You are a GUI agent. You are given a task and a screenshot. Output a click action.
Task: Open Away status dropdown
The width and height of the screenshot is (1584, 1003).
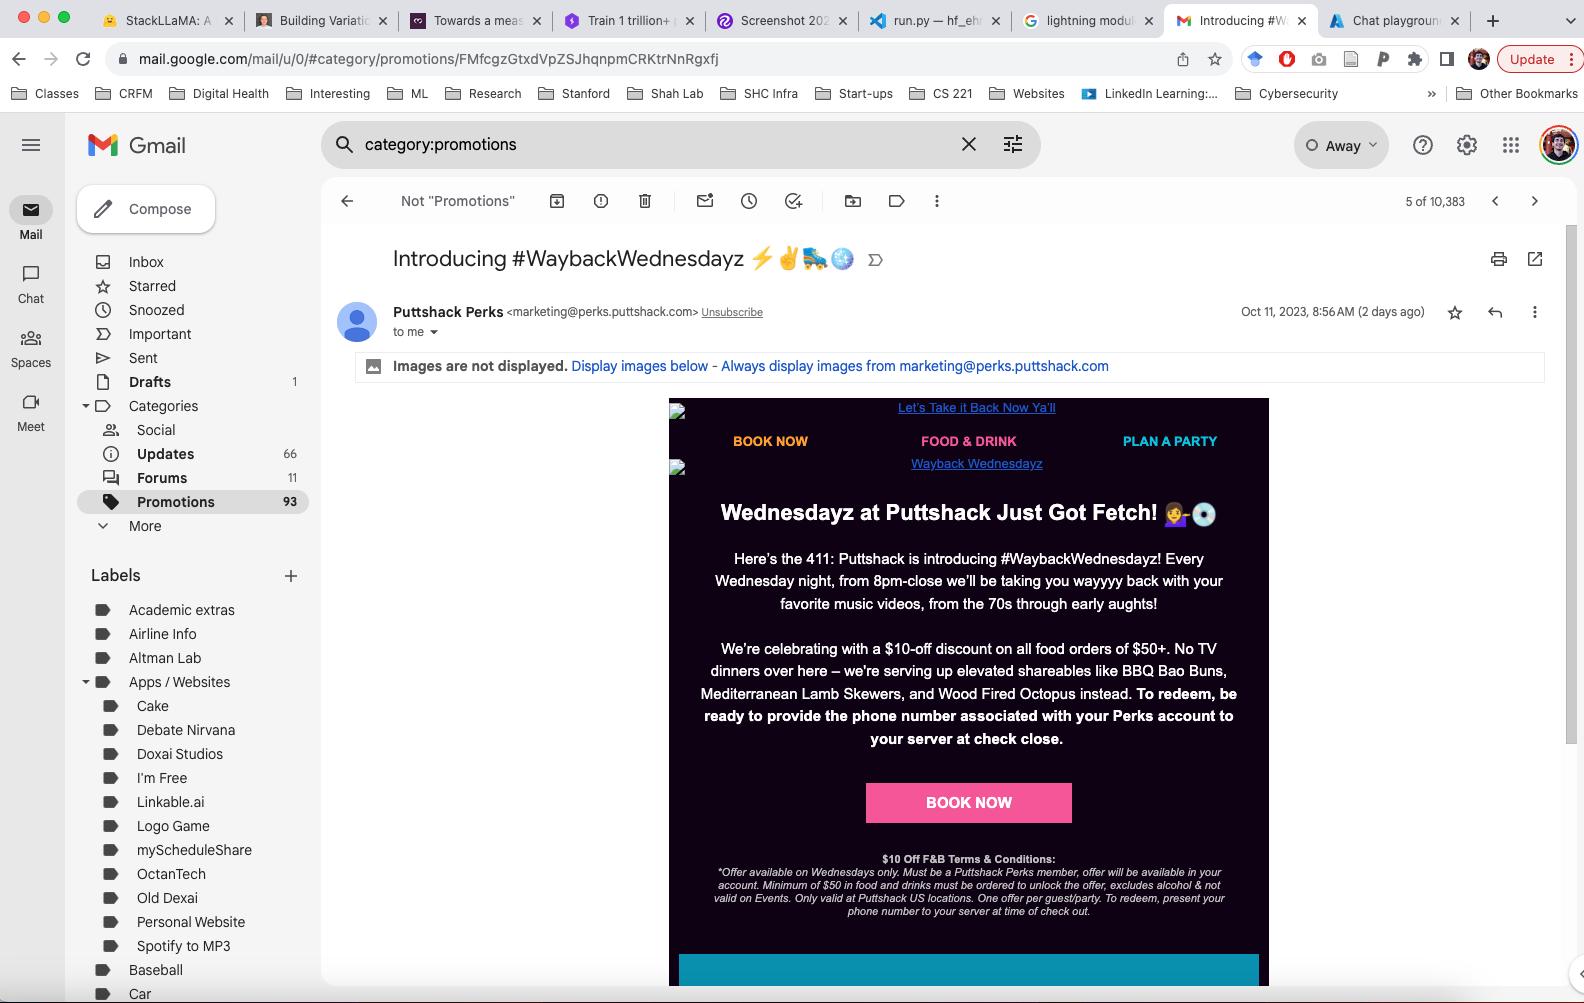tap(1341, 145)
